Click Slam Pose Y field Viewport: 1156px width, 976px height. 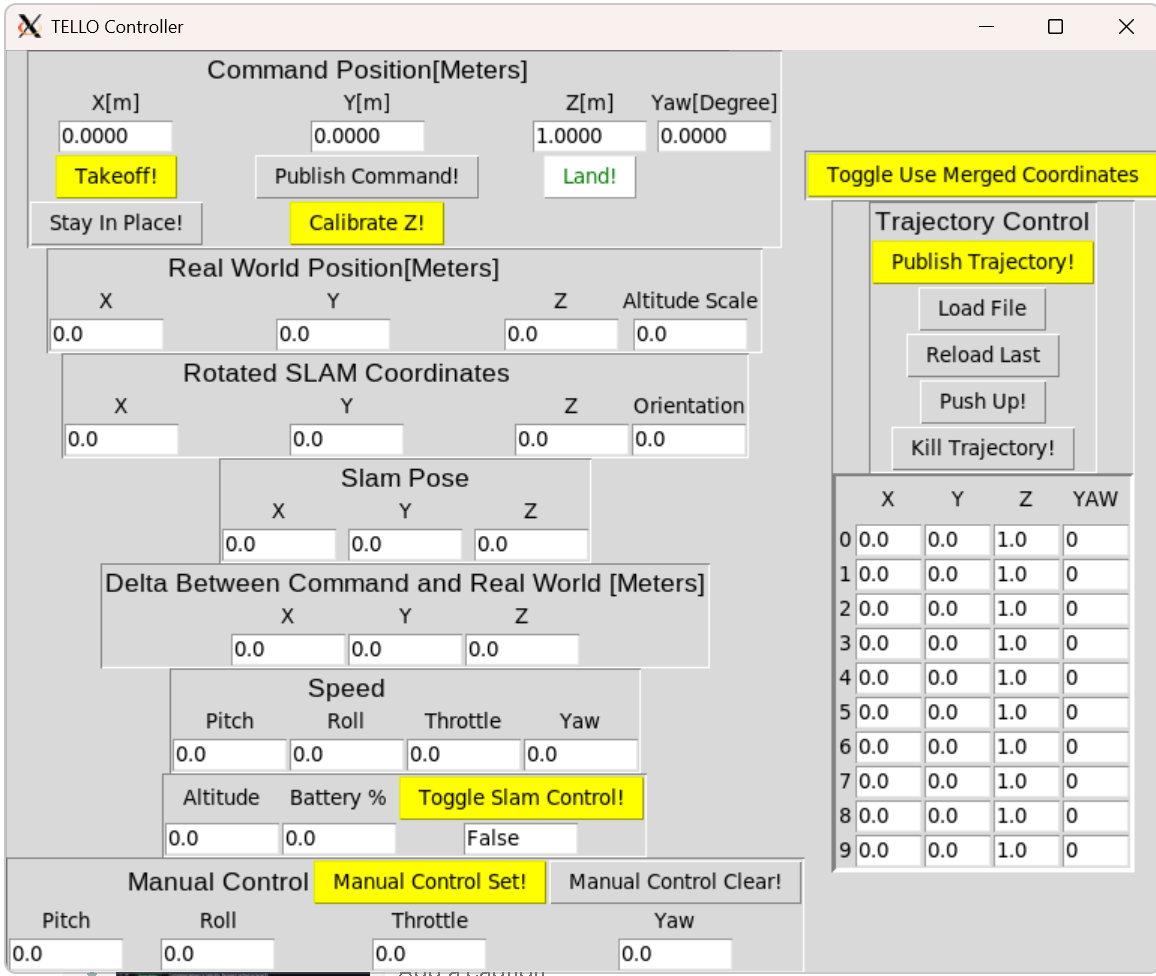coord(405,544)
